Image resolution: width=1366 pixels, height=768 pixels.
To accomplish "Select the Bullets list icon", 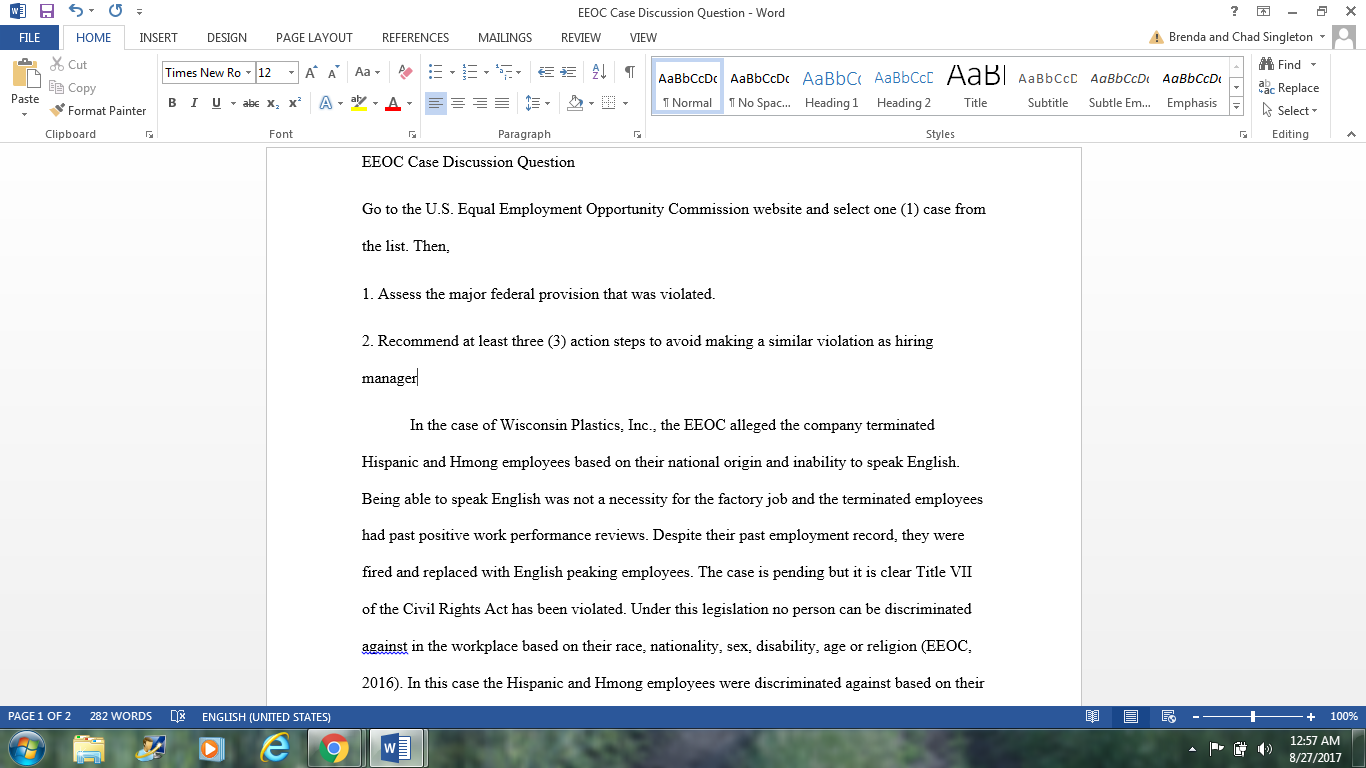I will tap(435, 72).
